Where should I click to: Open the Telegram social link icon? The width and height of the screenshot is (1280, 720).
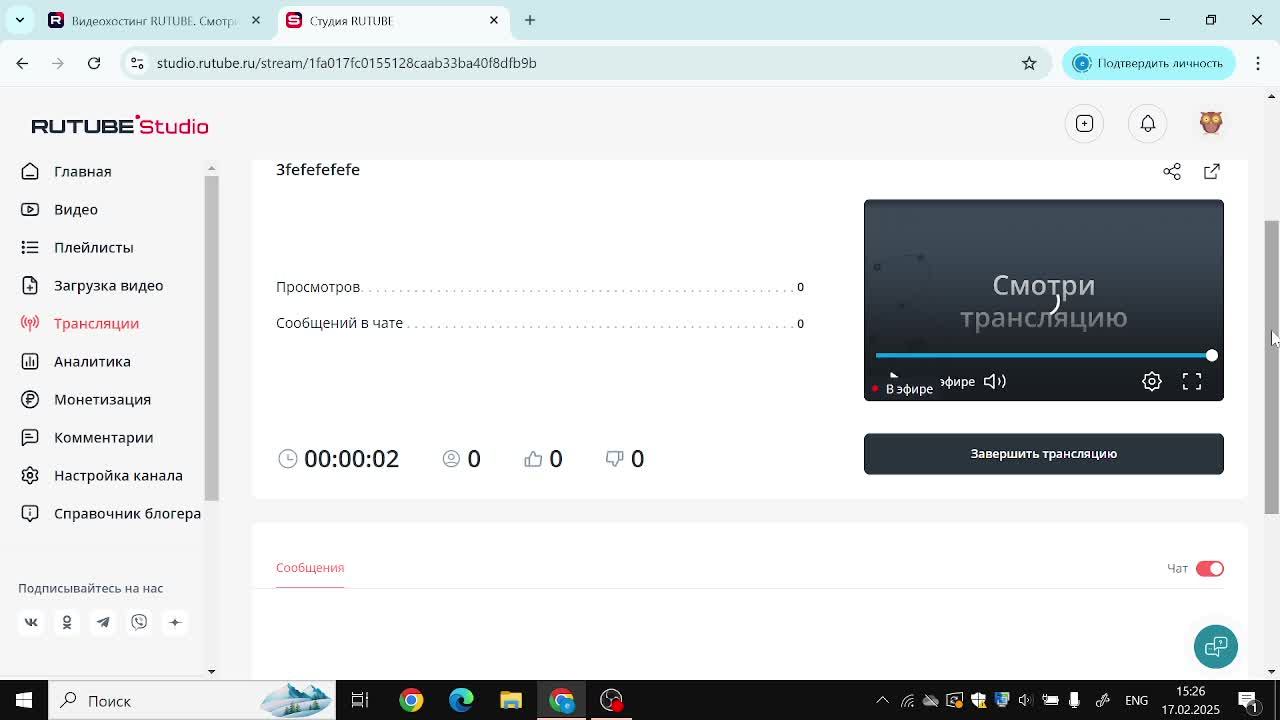click(x=103, y=622)
